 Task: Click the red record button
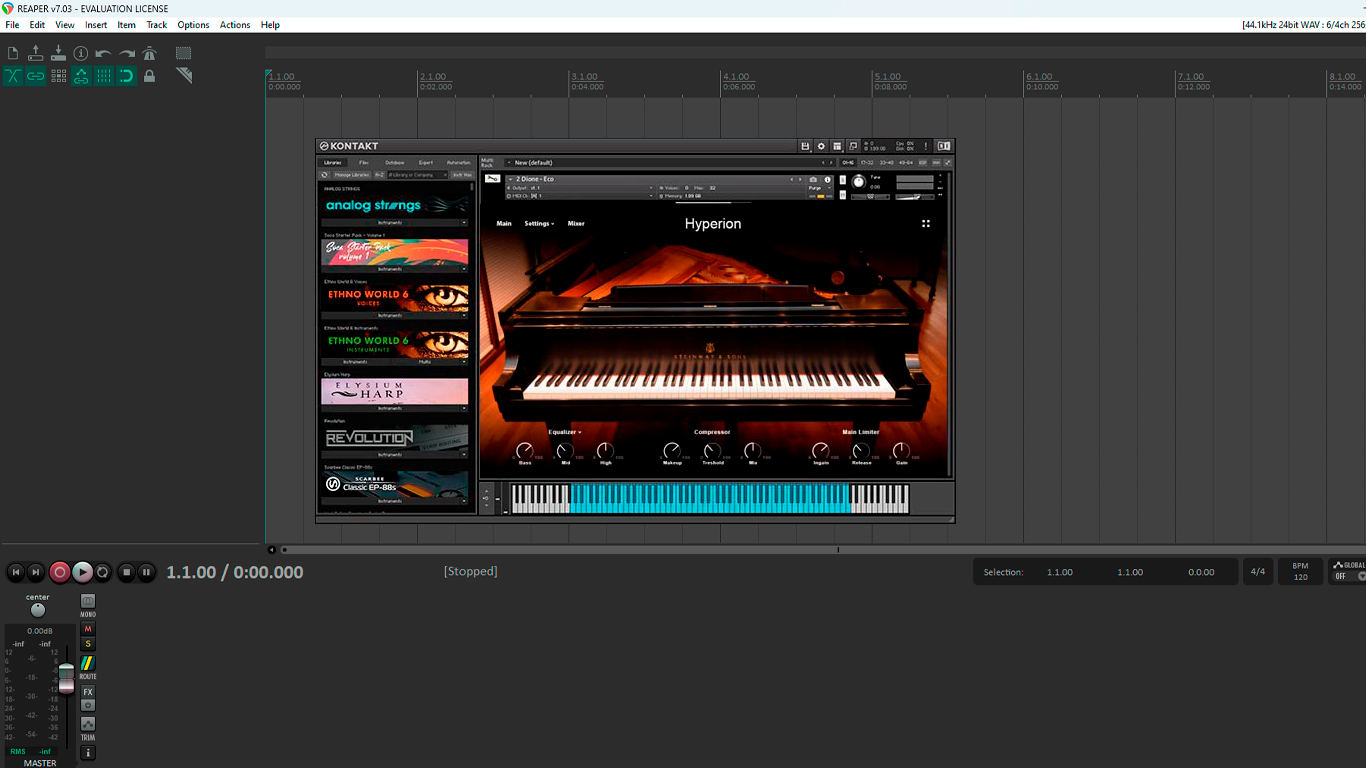click(60, 572)
